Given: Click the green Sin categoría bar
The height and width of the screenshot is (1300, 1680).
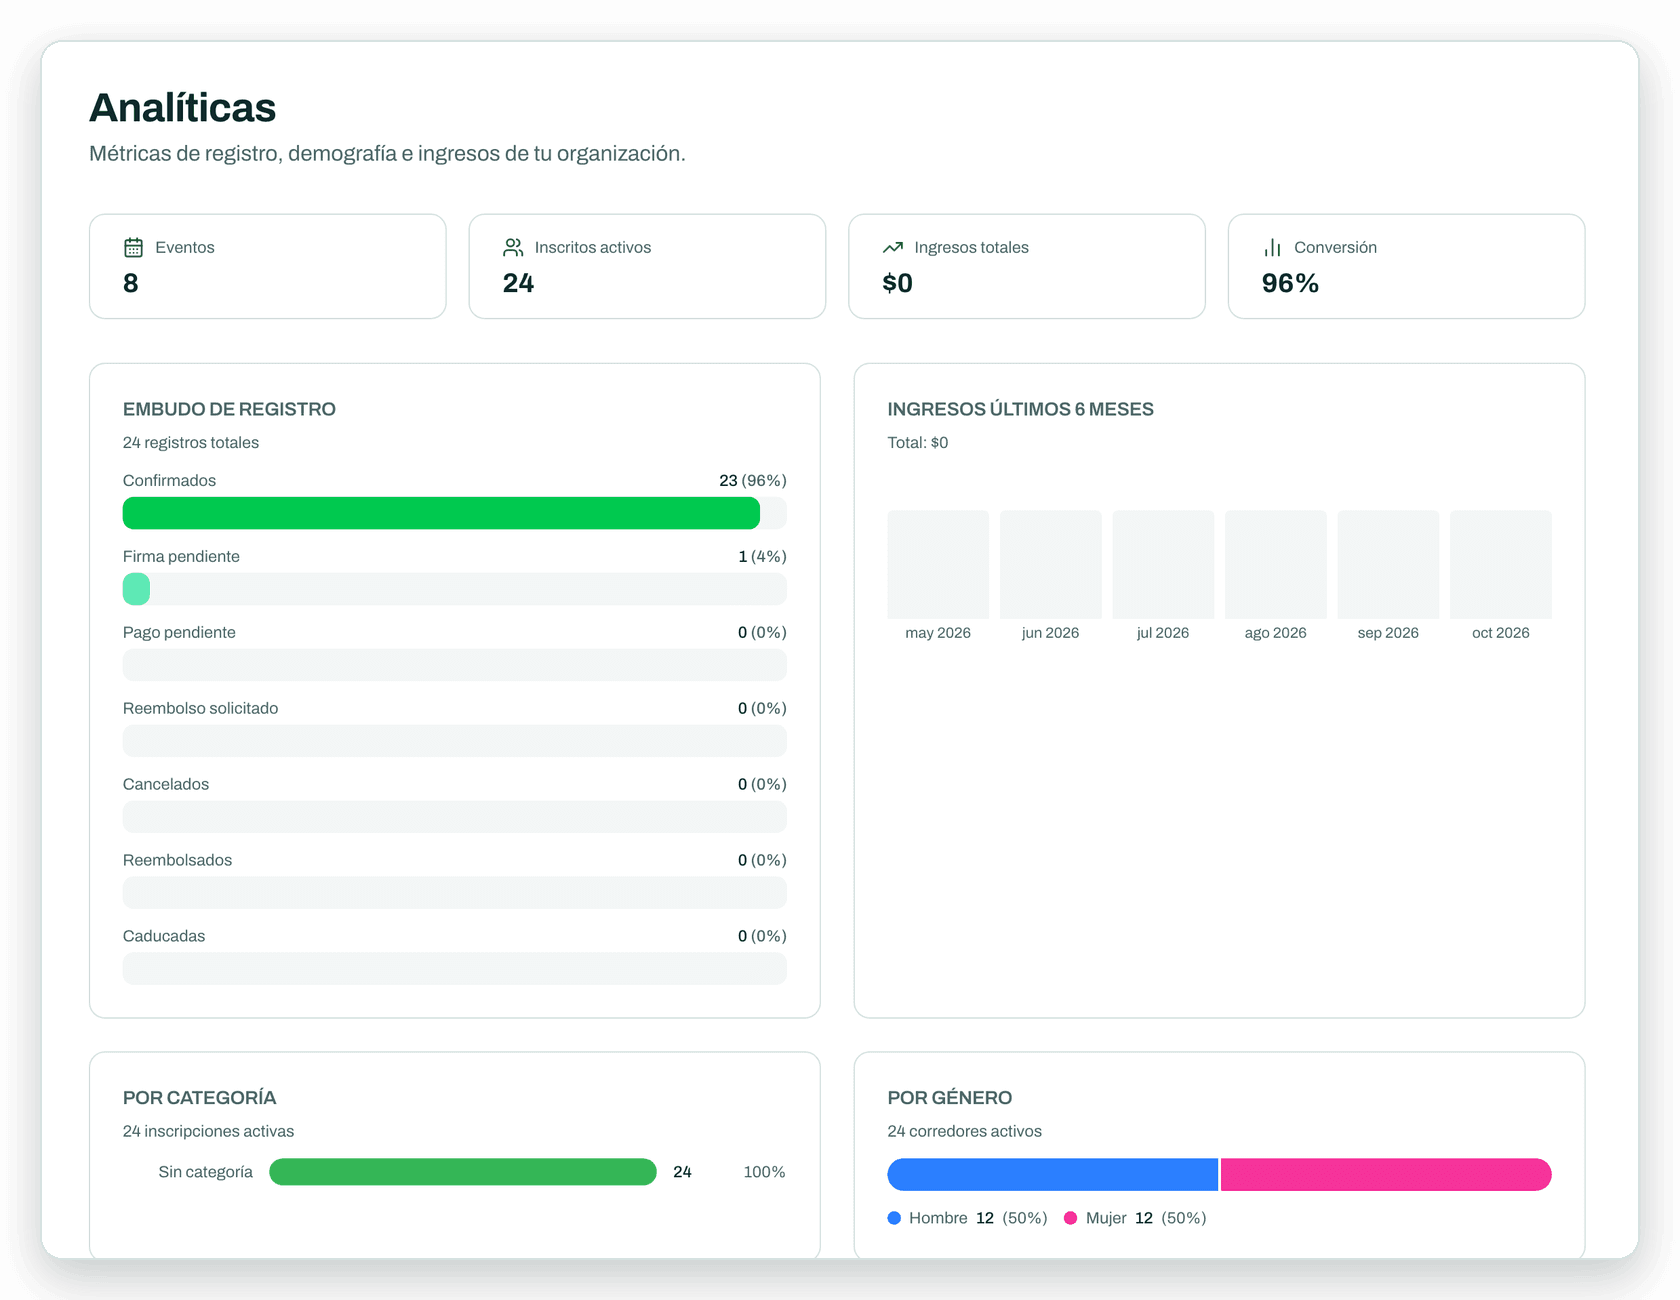Looking at the screenshot, I should tap(463, 1172).
